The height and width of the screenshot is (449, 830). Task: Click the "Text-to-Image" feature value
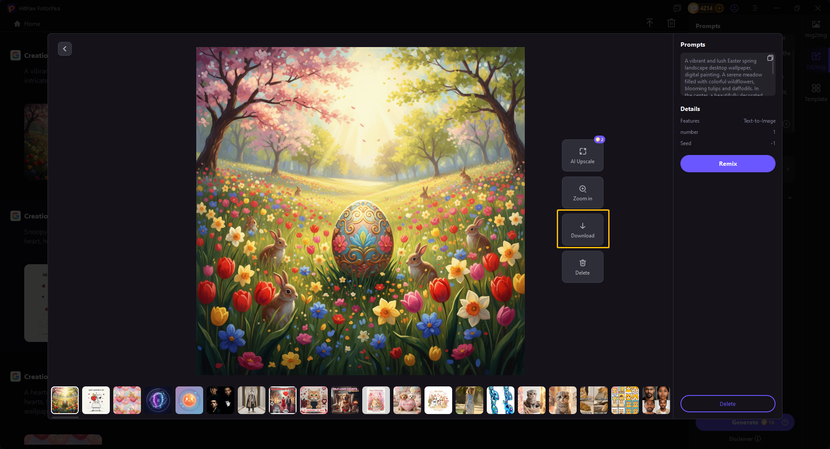tap(759, 121)
